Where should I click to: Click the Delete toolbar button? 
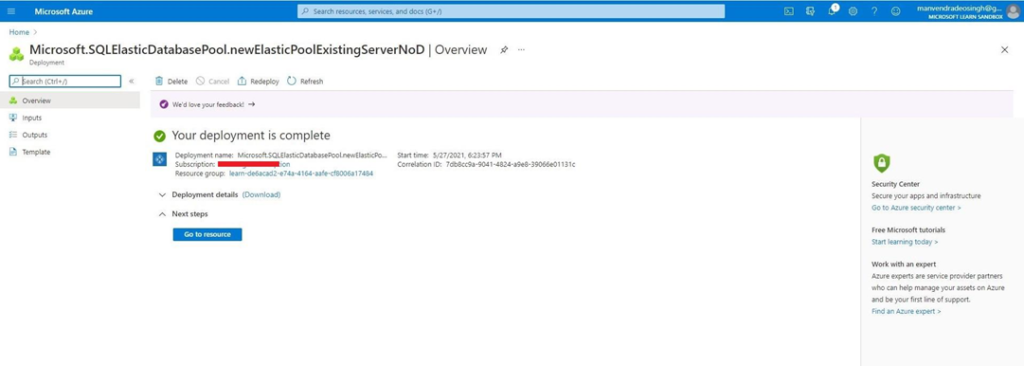171,81
